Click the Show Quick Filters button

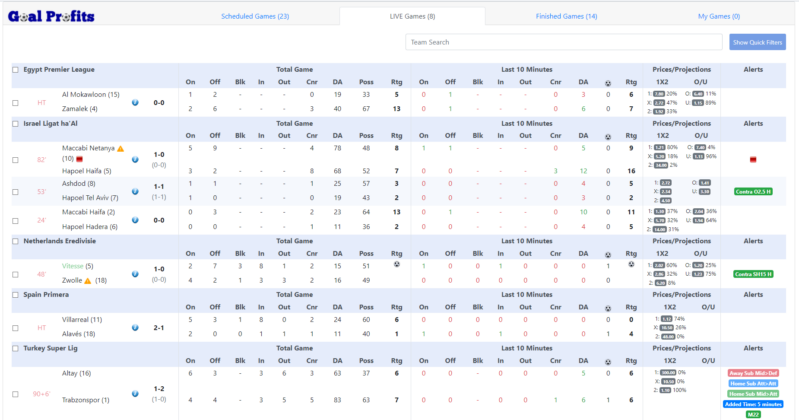coord(757,42)
